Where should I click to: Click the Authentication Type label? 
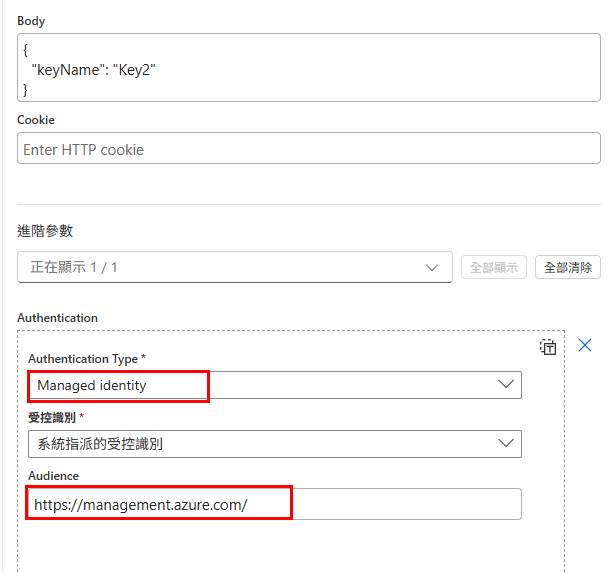[83, 359]
